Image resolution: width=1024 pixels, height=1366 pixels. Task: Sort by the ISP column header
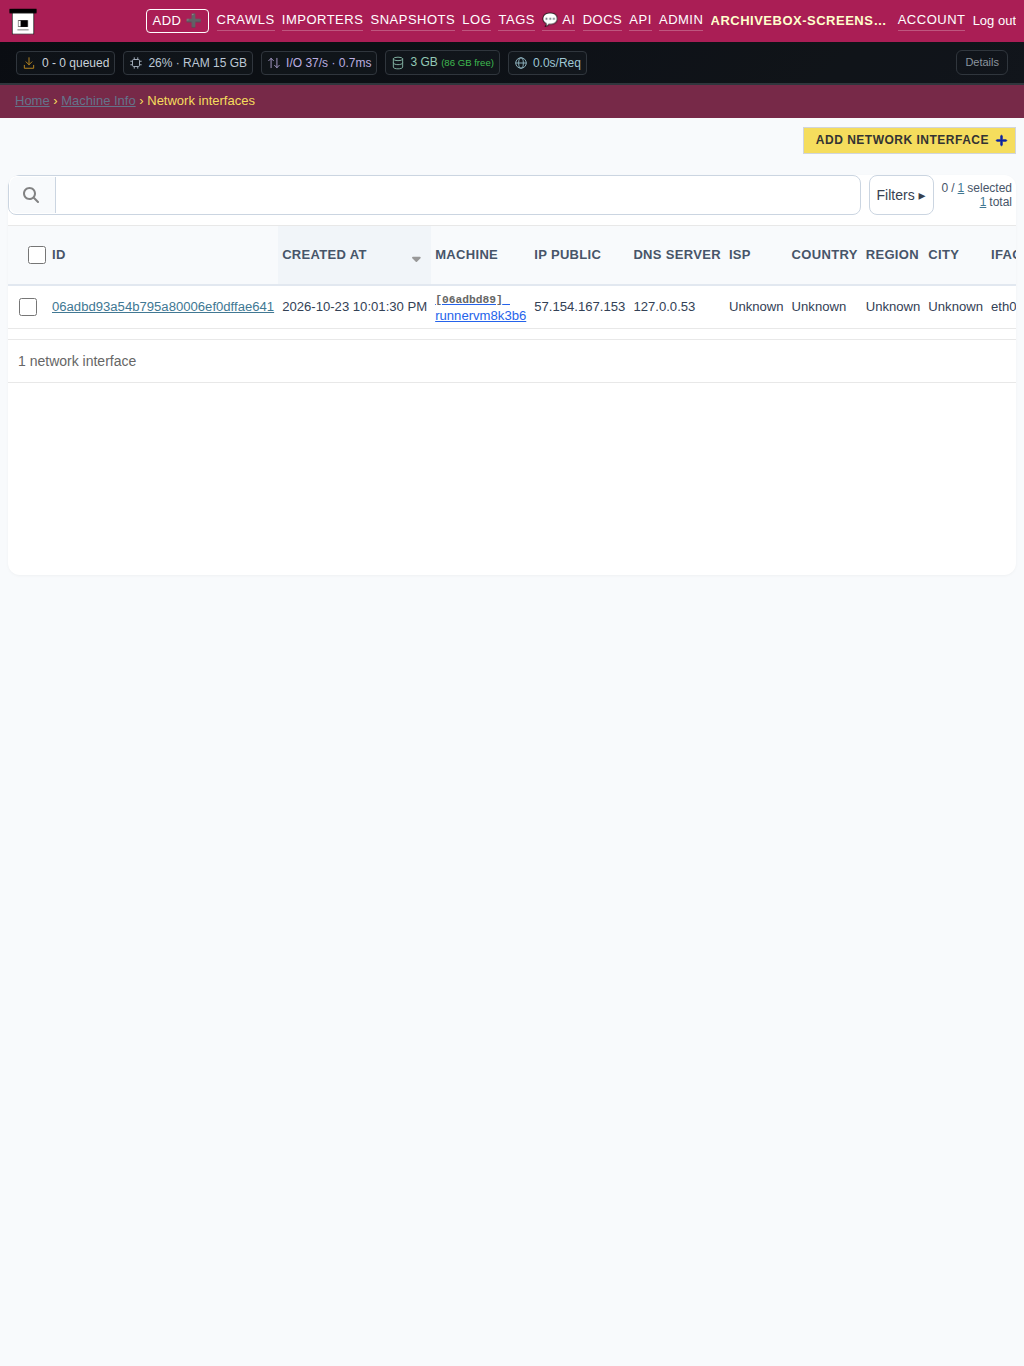point(740,255)
